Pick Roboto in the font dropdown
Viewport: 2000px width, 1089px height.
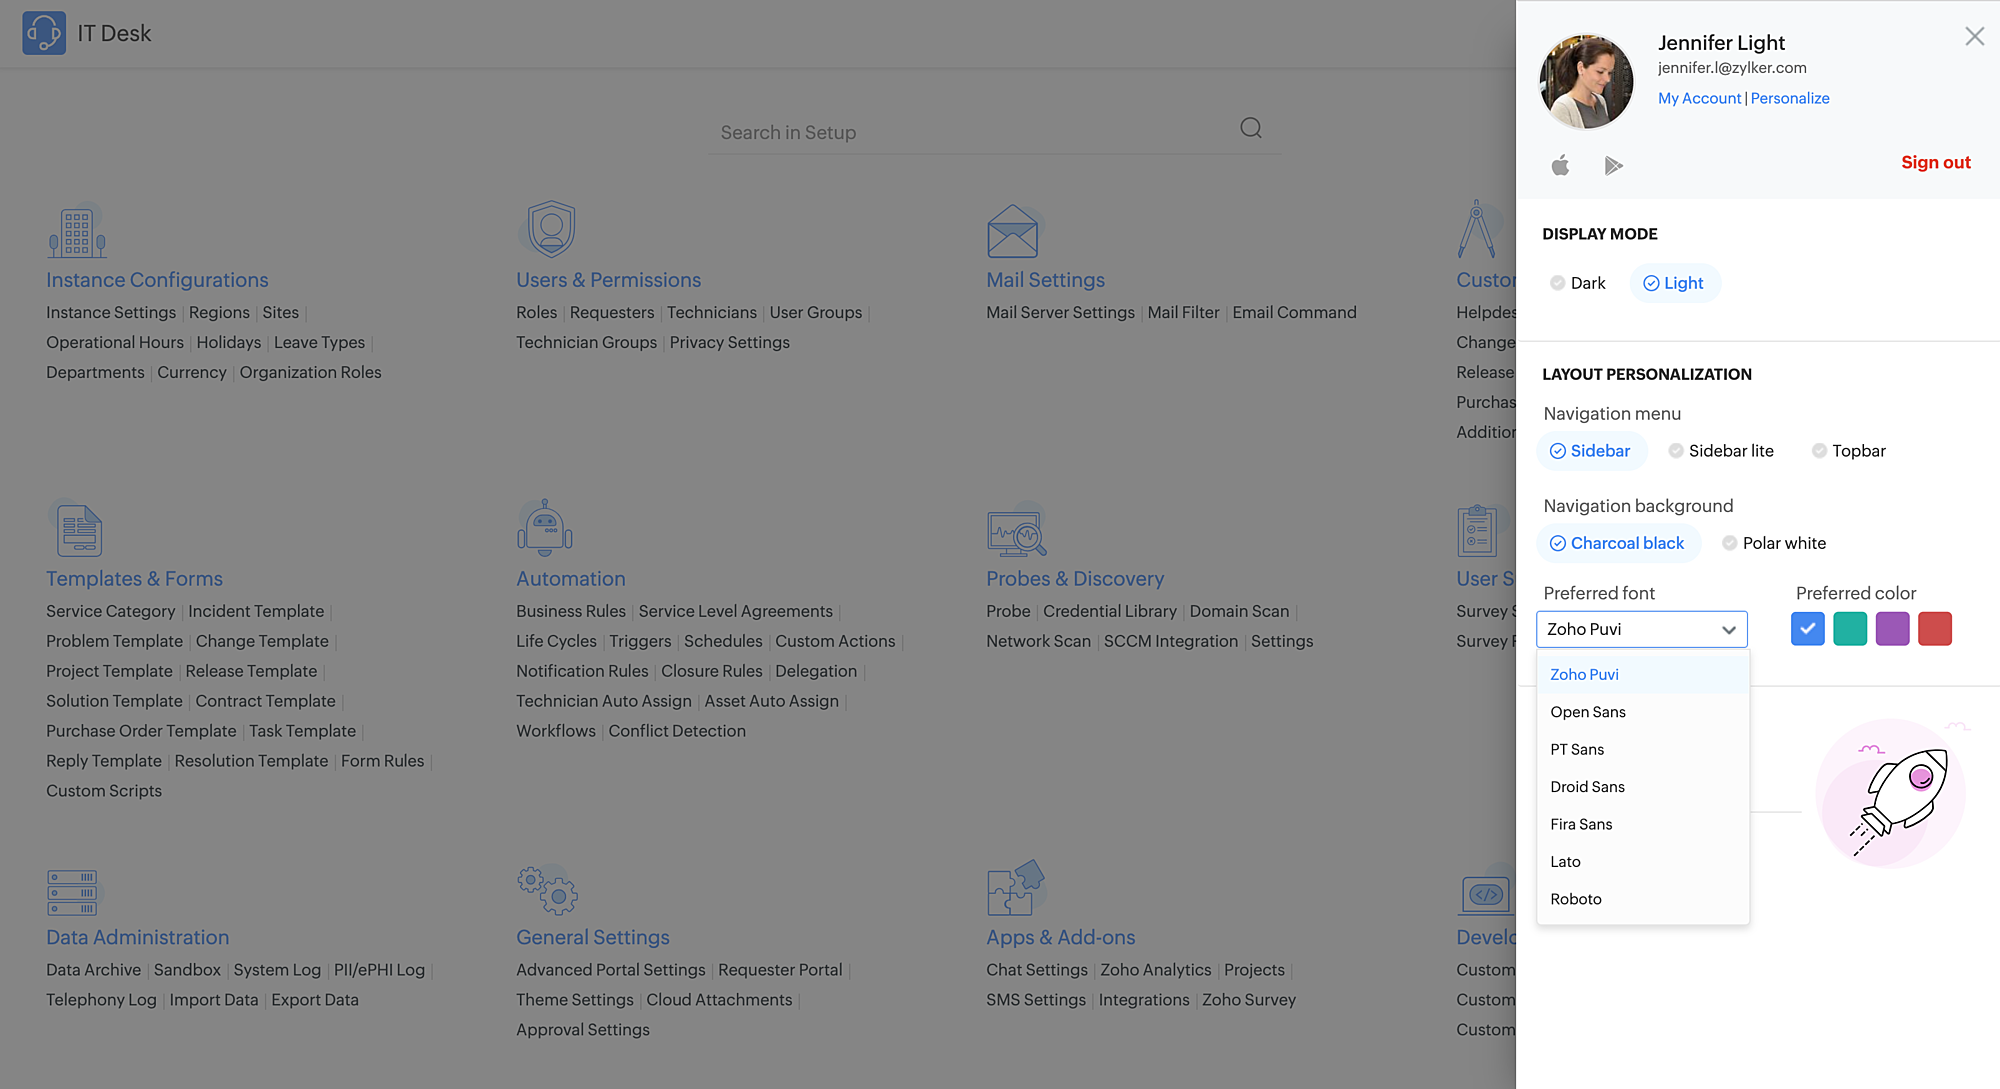(1576, 899)
